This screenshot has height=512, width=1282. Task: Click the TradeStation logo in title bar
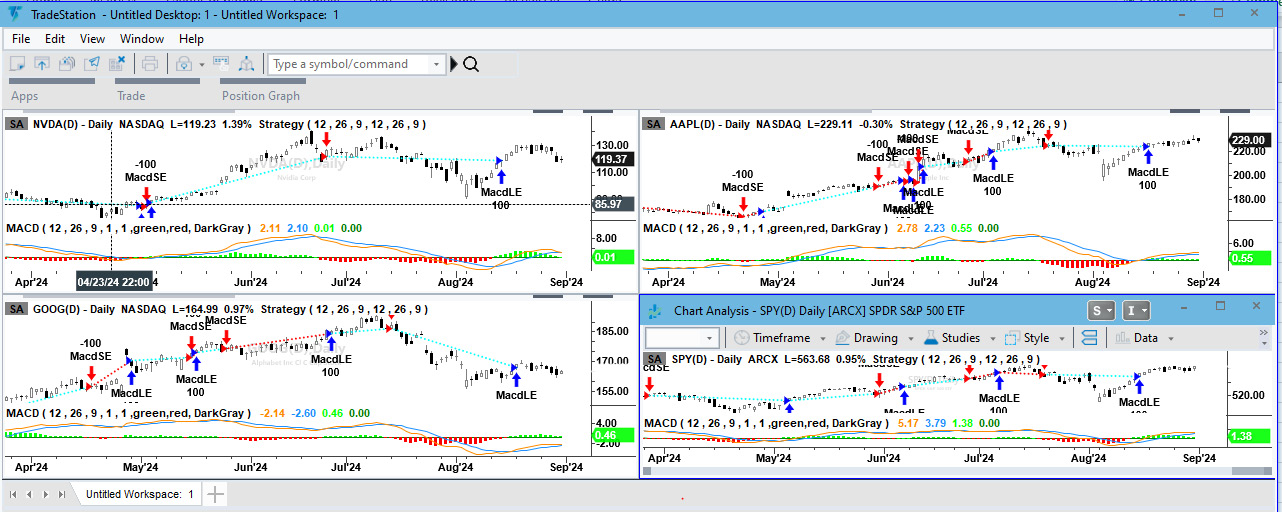point(14,14)
